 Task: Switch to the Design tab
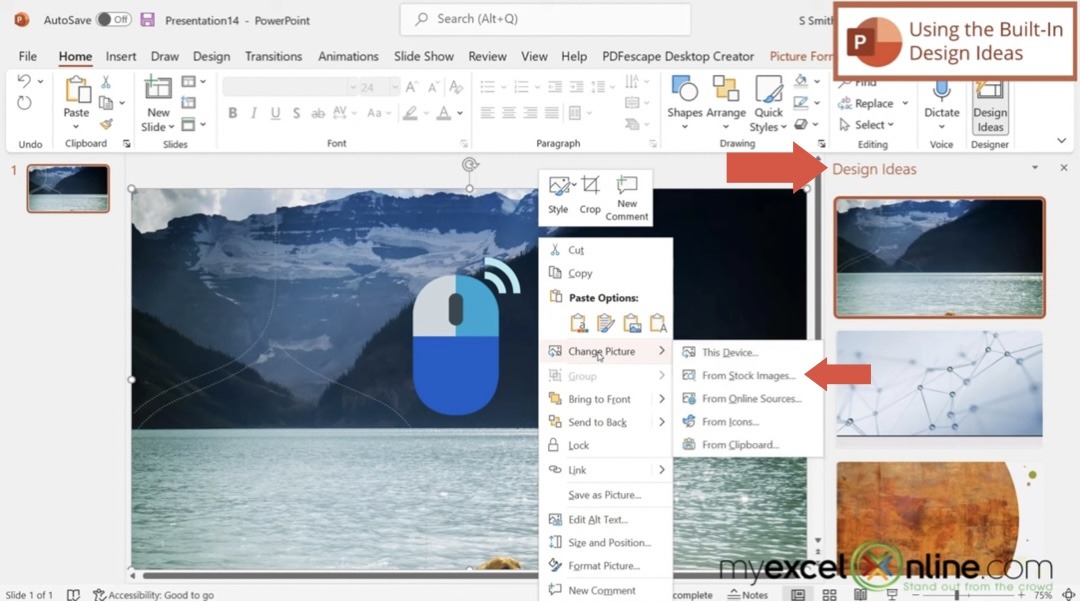tap(211, 56)
